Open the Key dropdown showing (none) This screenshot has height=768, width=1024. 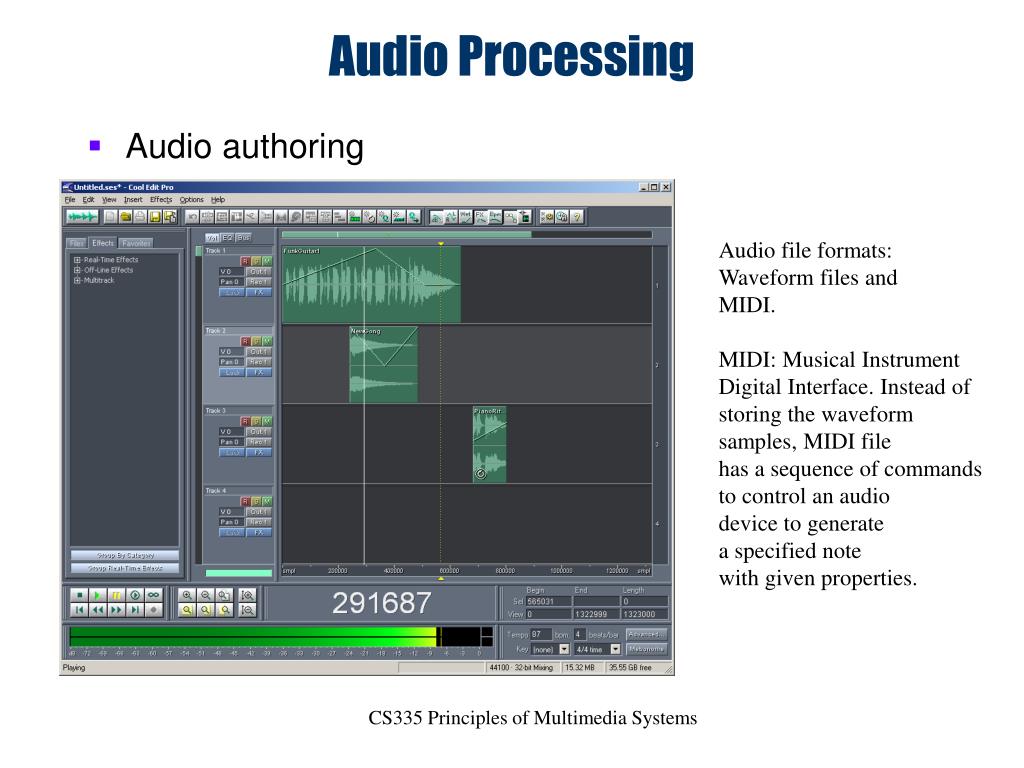click(551, 649)
